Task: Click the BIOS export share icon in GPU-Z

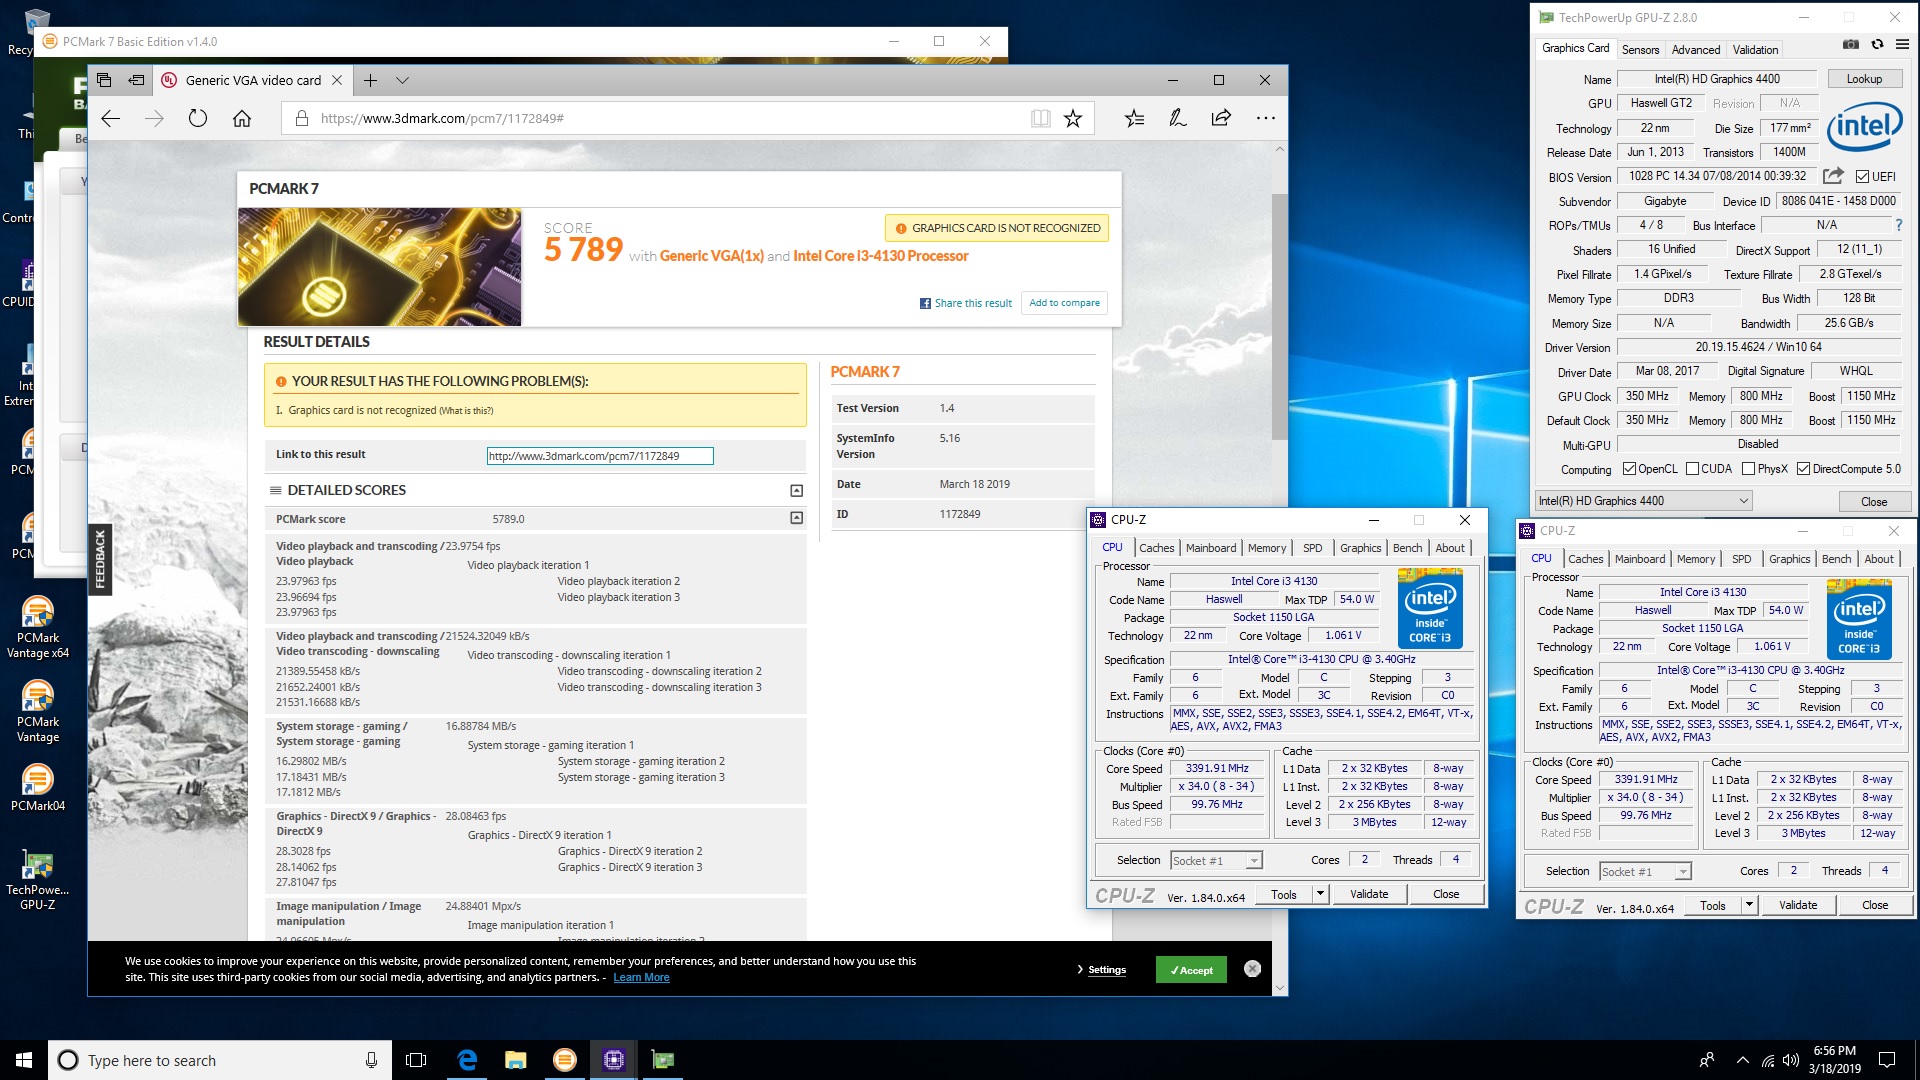Action: (1832, 176)
